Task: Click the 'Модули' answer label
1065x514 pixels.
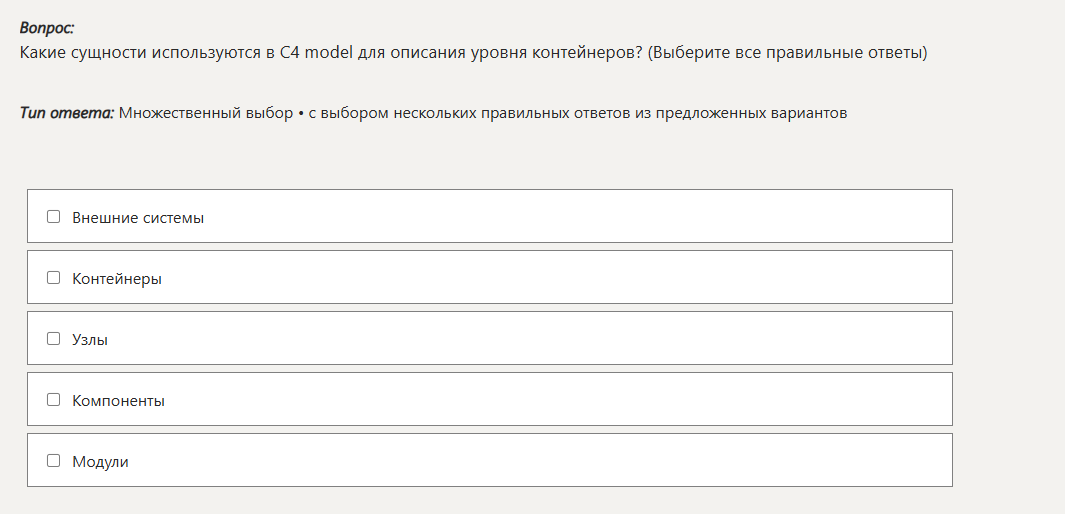Action: (x=100, y=462)
